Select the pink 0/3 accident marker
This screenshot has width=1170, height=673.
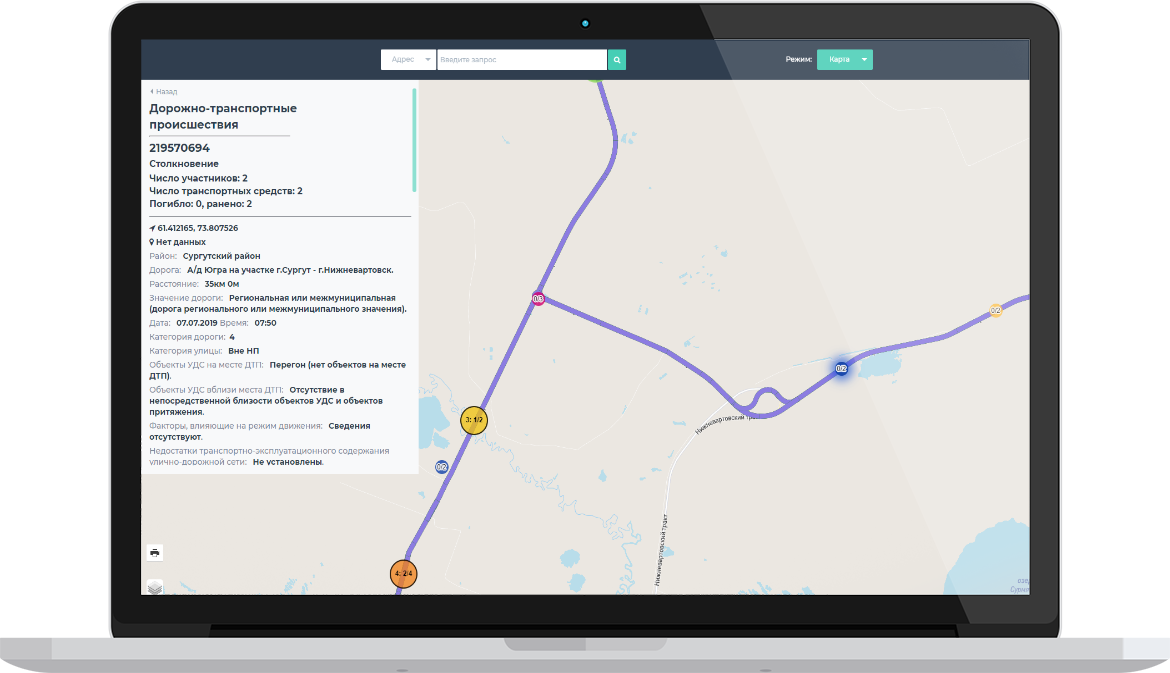pos(538,299)
